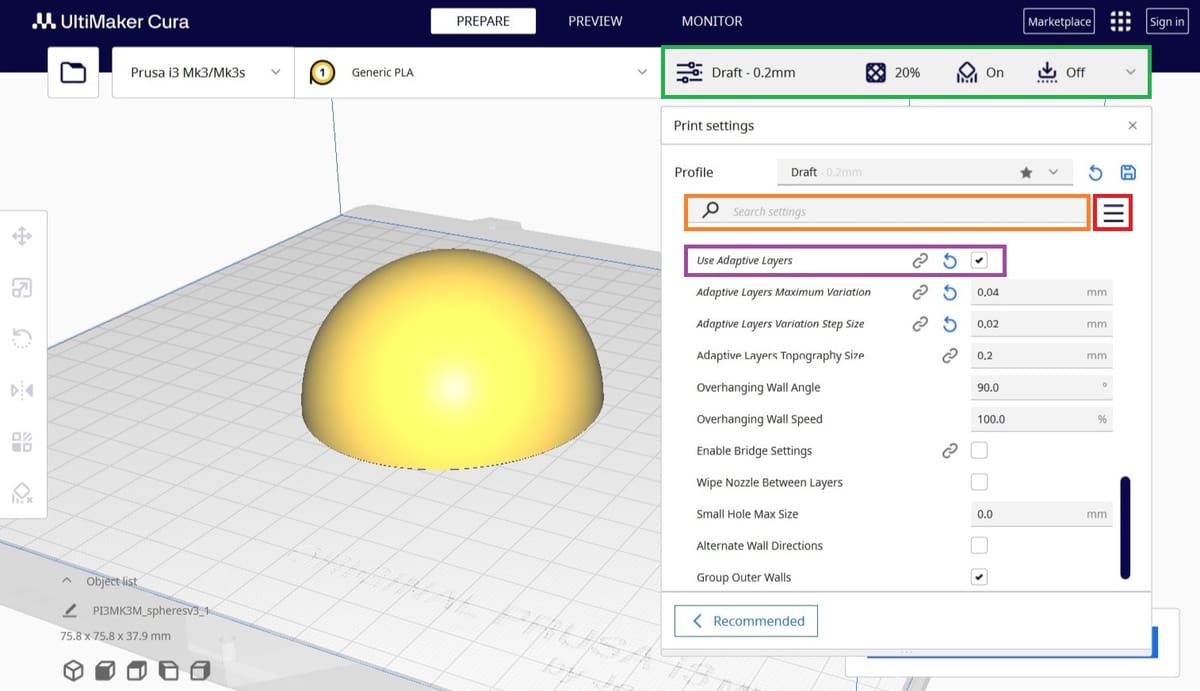Image resolution: width=1200 pixels, height=691 pixels.
Task: Click the UltiMaker Cura logo
Action: [111, 21]
